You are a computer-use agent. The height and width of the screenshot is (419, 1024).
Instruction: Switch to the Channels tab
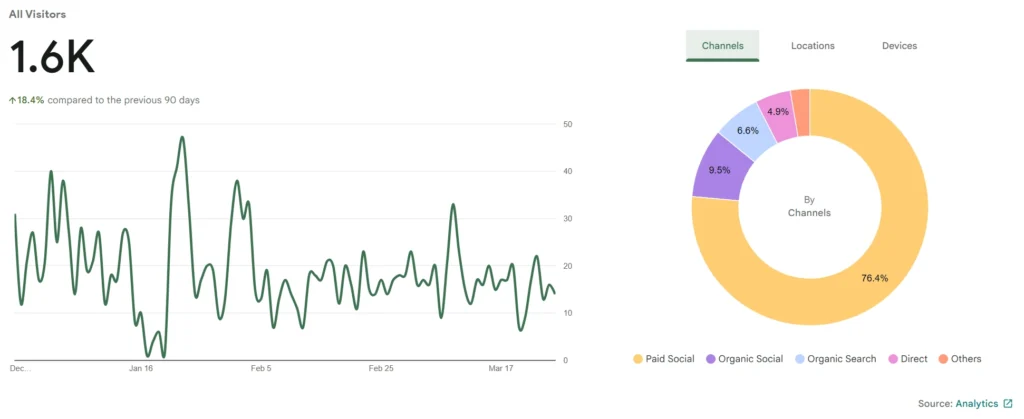722,46
